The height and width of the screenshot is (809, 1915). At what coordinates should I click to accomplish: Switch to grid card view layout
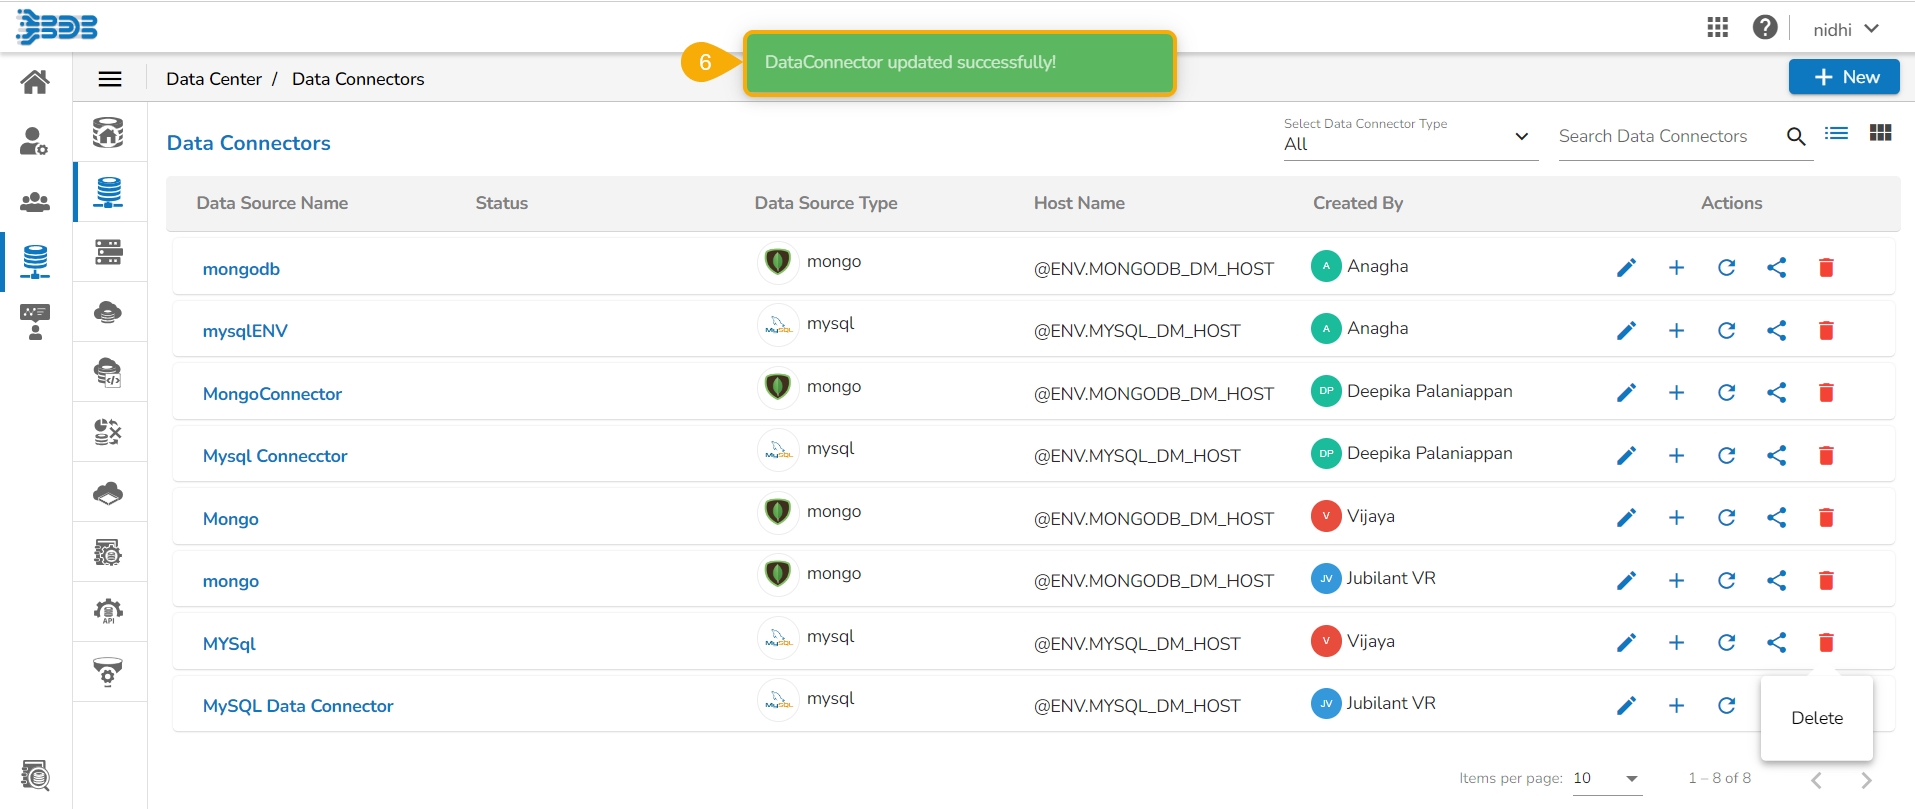(1880, 134)
